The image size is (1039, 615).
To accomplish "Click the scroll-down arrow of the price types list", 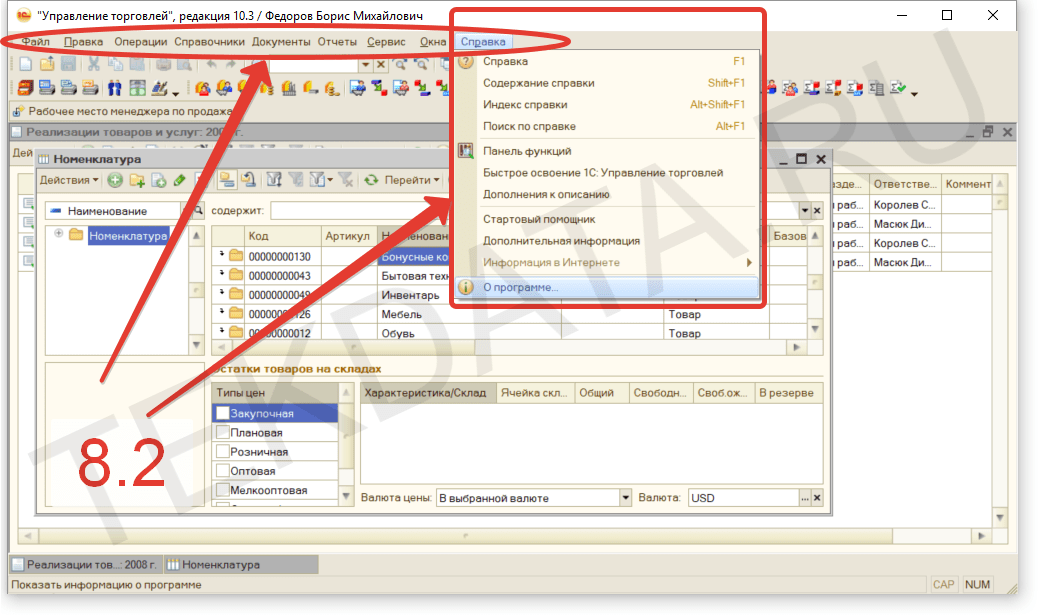I will click(x=346, y=496).
